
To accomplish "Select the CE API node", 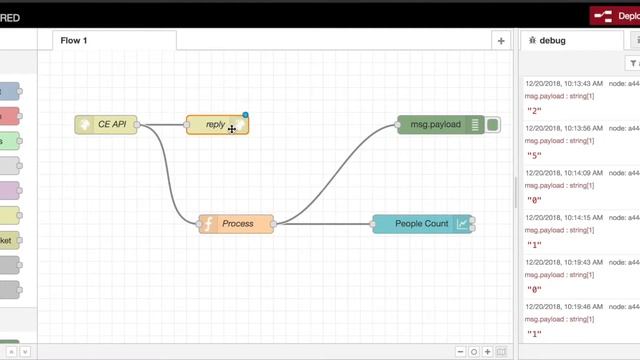I will click(x=106, y=124).
